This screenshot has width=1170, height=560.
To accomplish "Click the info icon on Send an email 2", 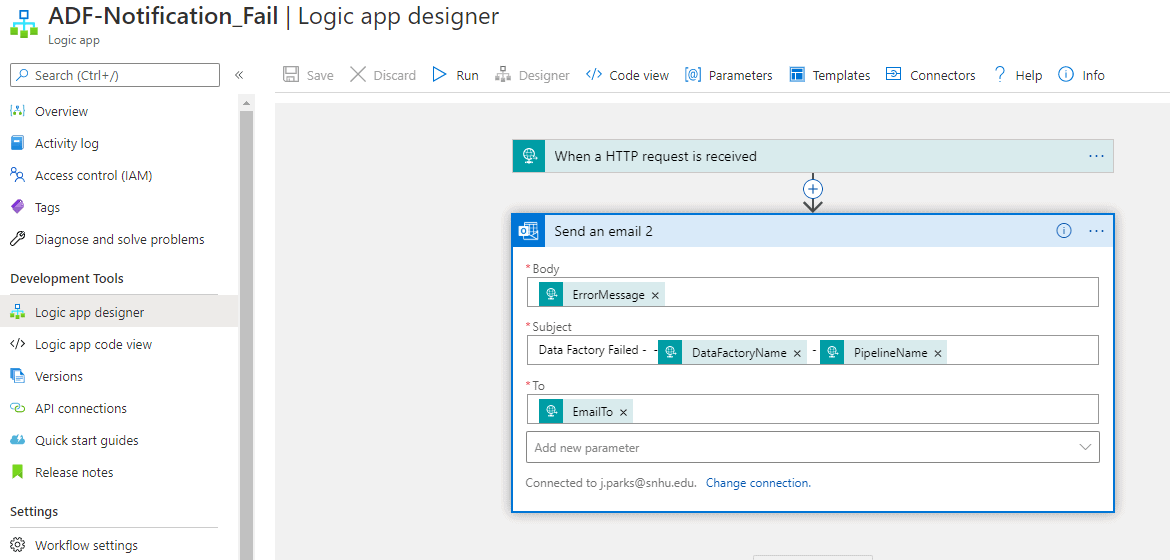I will (1064, 231).
